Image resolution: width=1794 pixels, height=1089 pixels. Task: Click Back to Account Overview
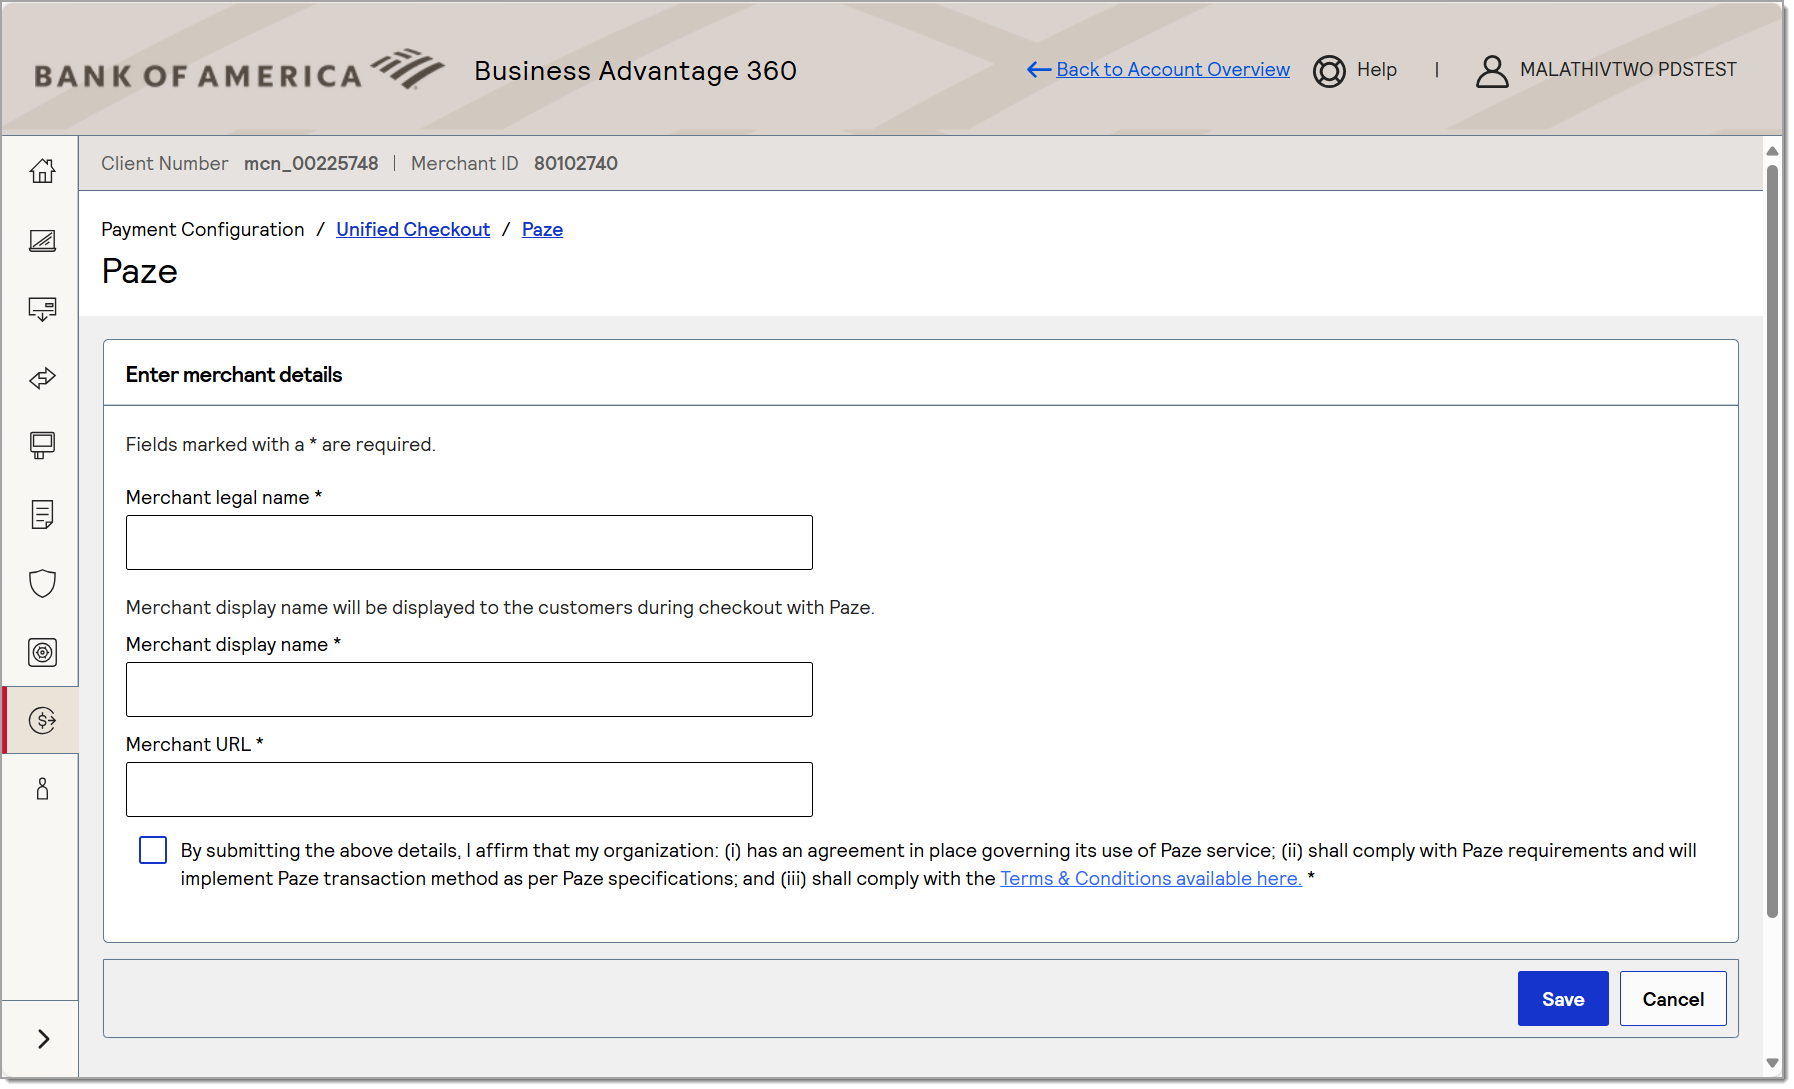coord(1172,69)
